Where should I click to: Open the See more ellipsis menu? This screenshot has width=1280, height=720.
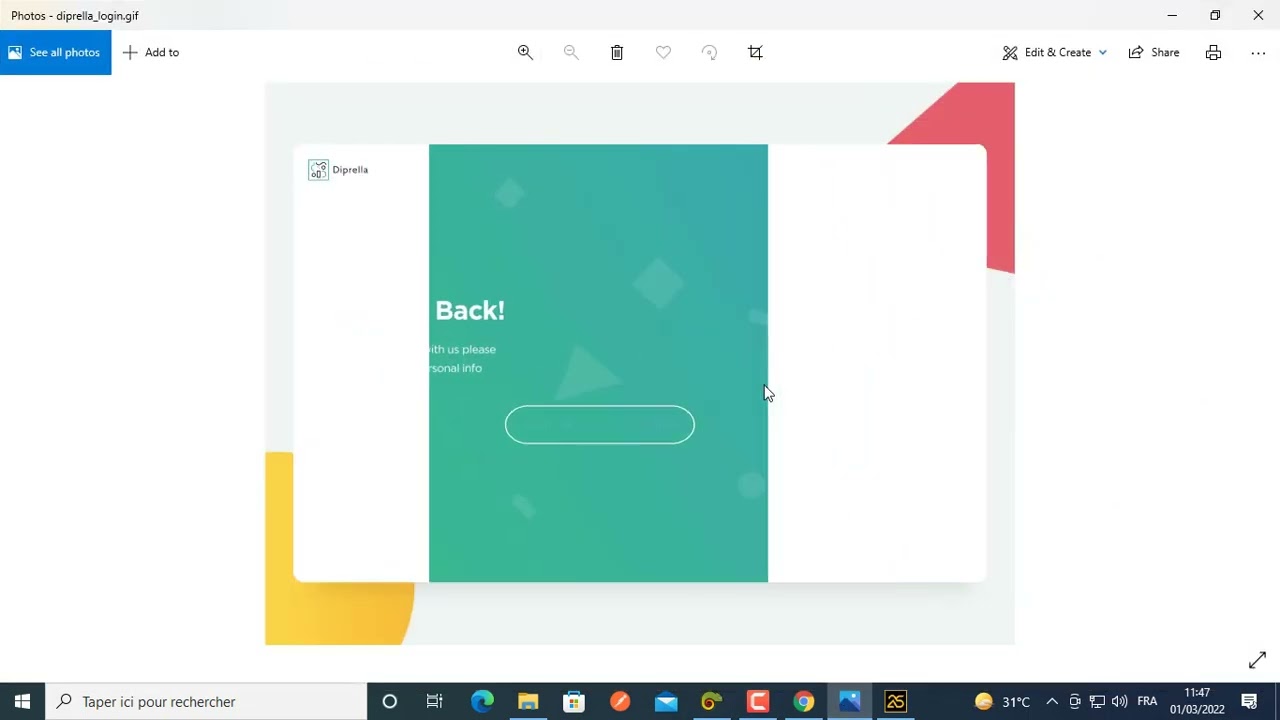(1258, 52)
